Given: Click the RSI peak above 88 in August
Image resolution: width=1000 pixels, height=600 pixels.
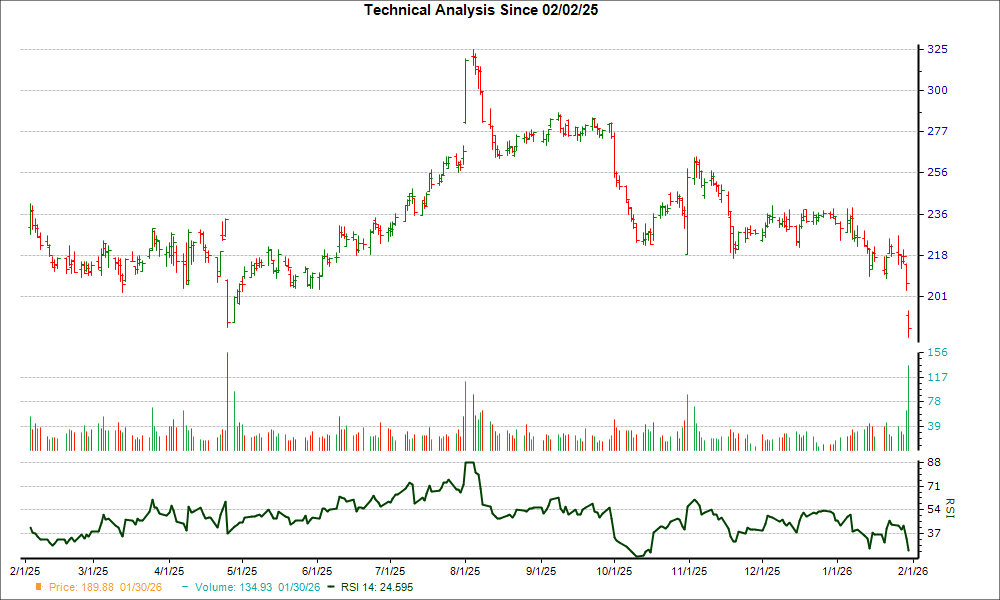Looking at the screenshot, I should point(468,463).
